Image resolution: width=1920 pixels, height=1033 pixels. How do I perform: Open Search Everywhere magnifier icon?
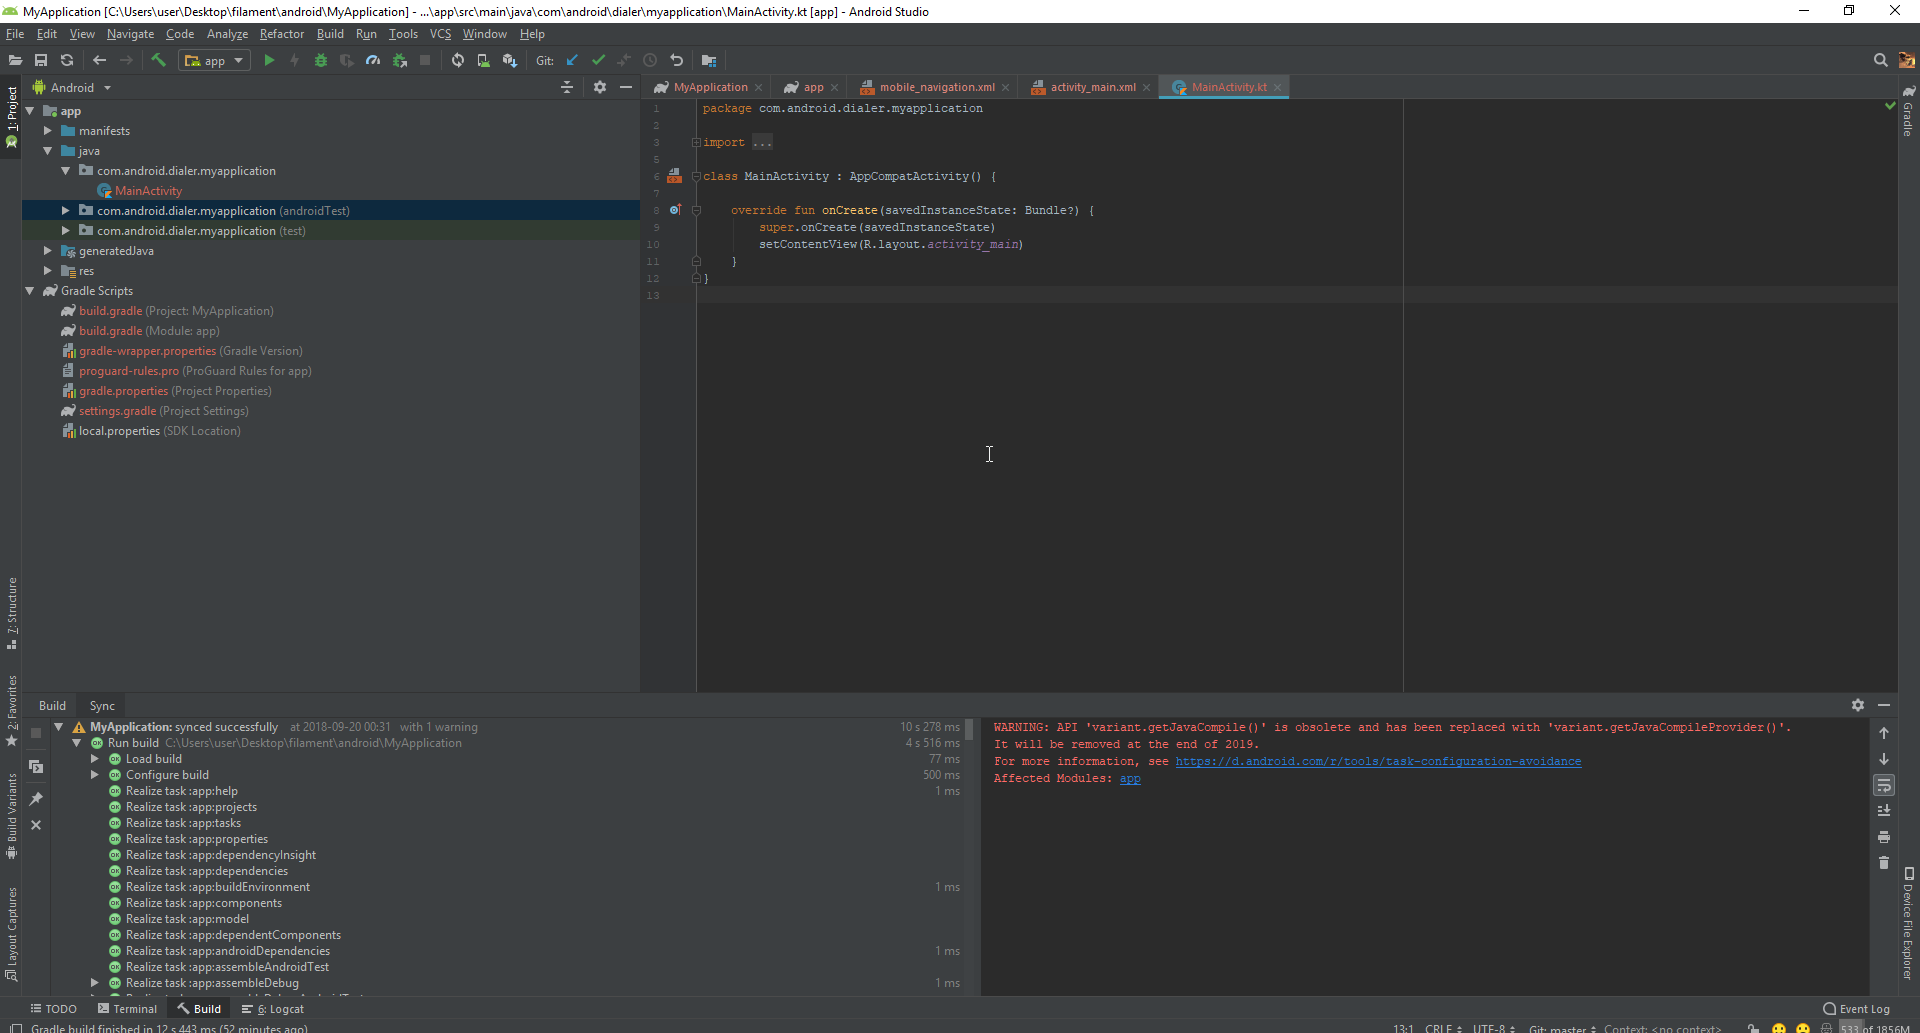[x=1880, y=61]
